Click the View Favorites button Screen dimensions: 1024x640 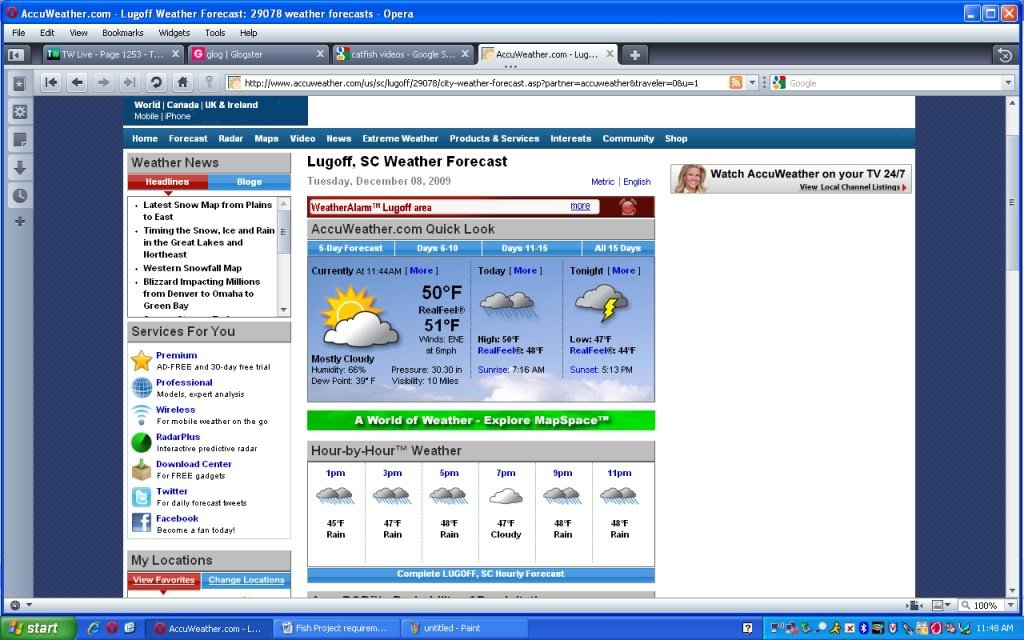(164, 580)
